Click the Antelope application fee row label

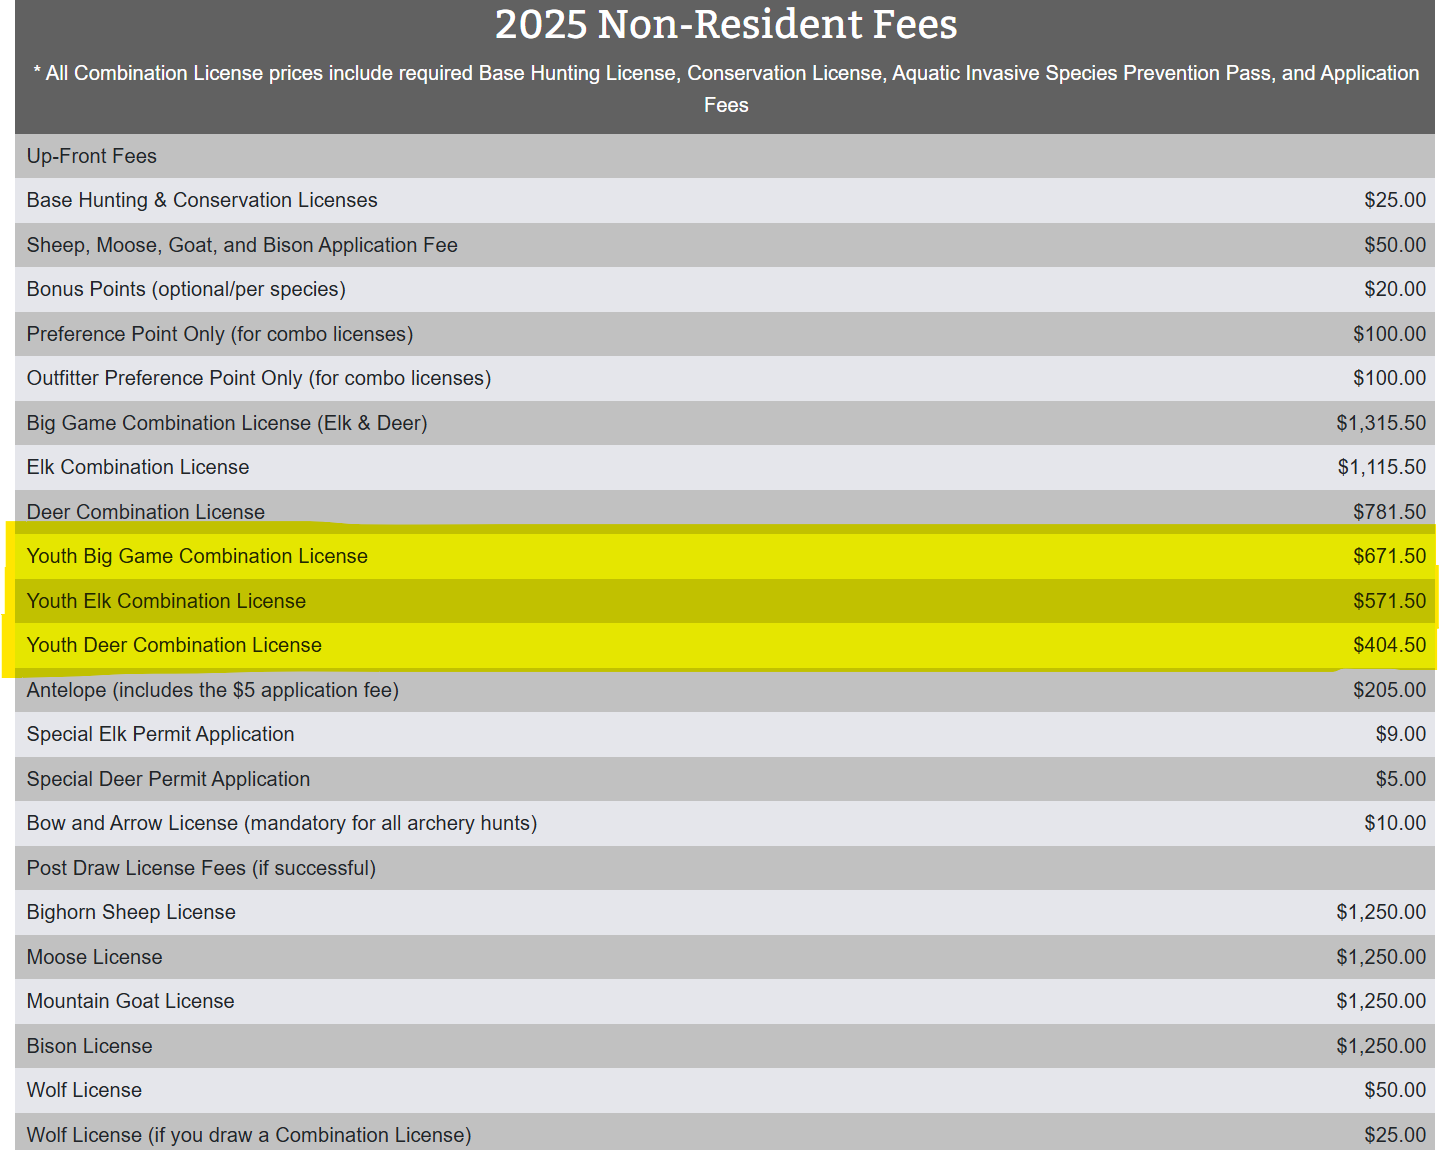pos(213,690)
